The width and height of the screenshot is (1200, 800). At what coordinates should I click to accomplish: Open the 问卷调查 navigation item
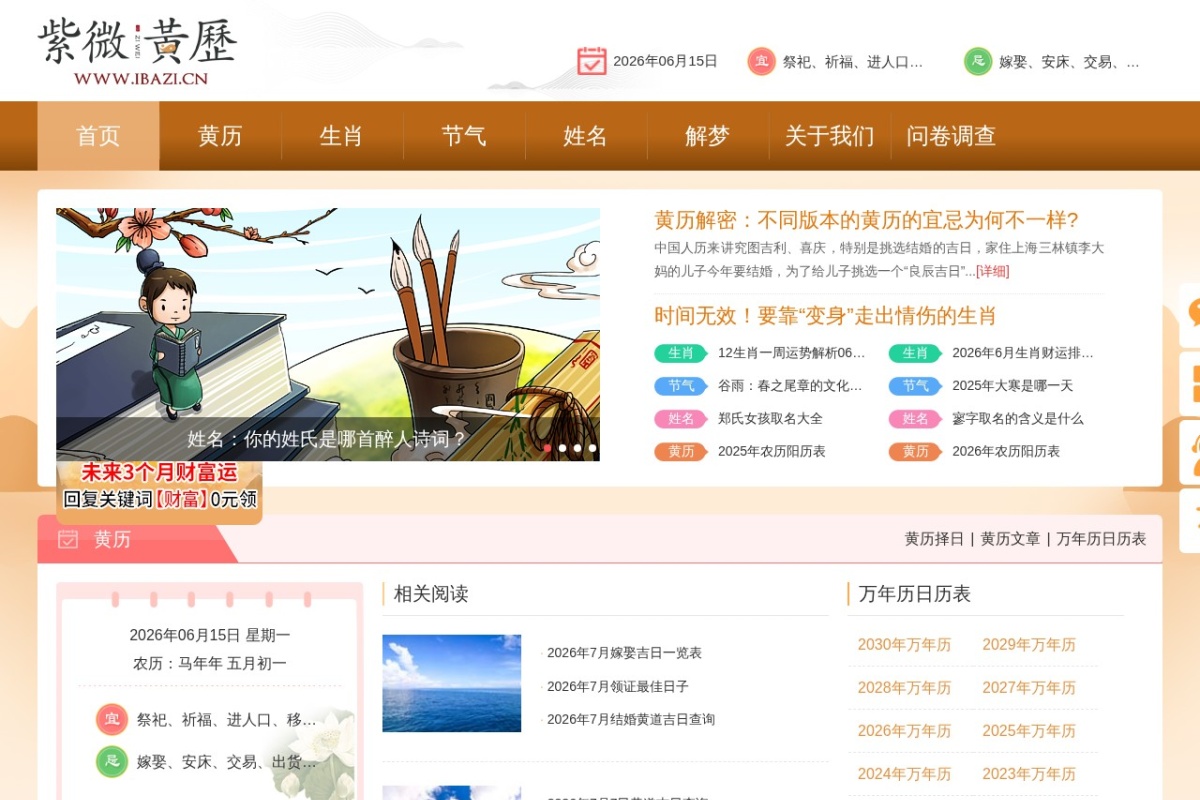pos(951,136)
